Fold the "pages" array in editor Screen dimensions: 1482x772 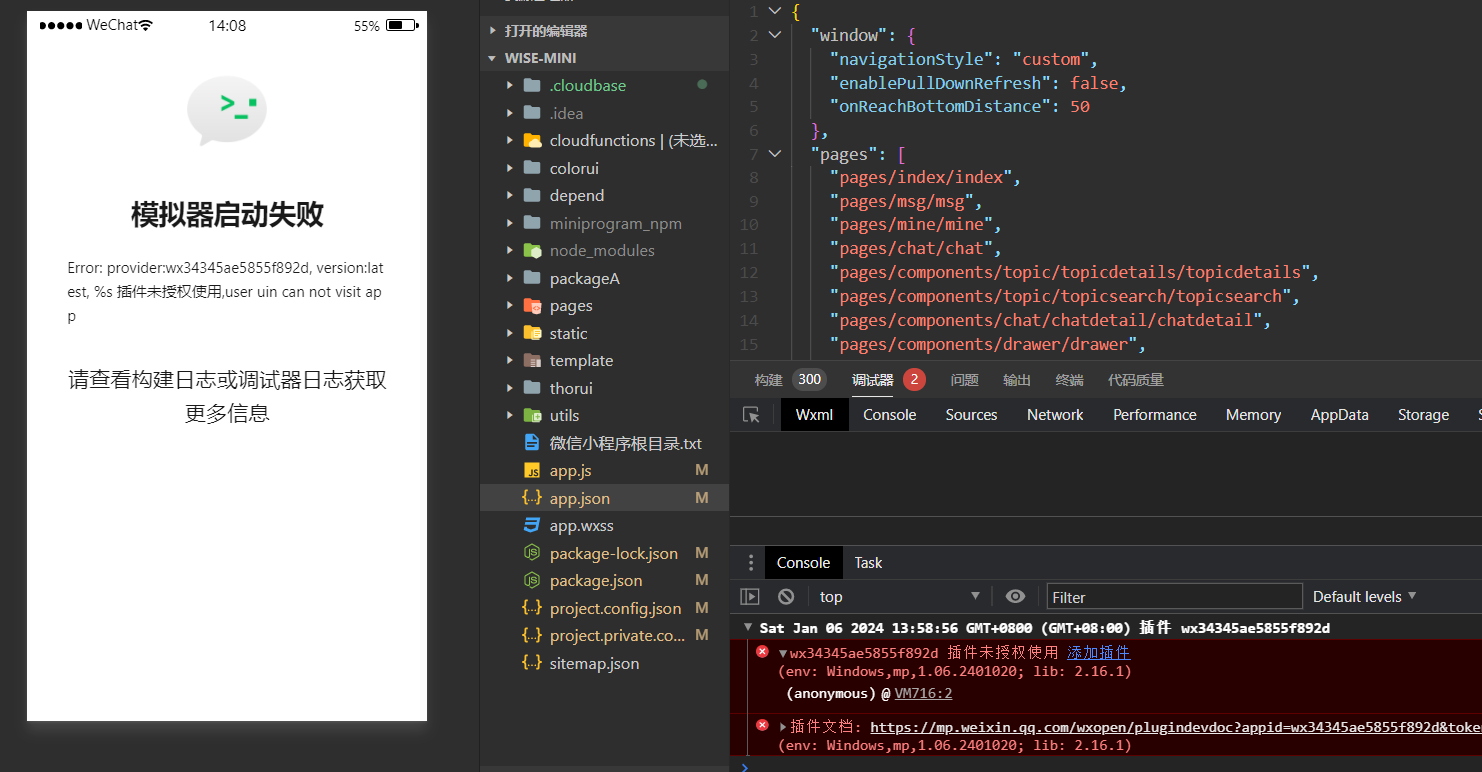click(x=774, y=153)
